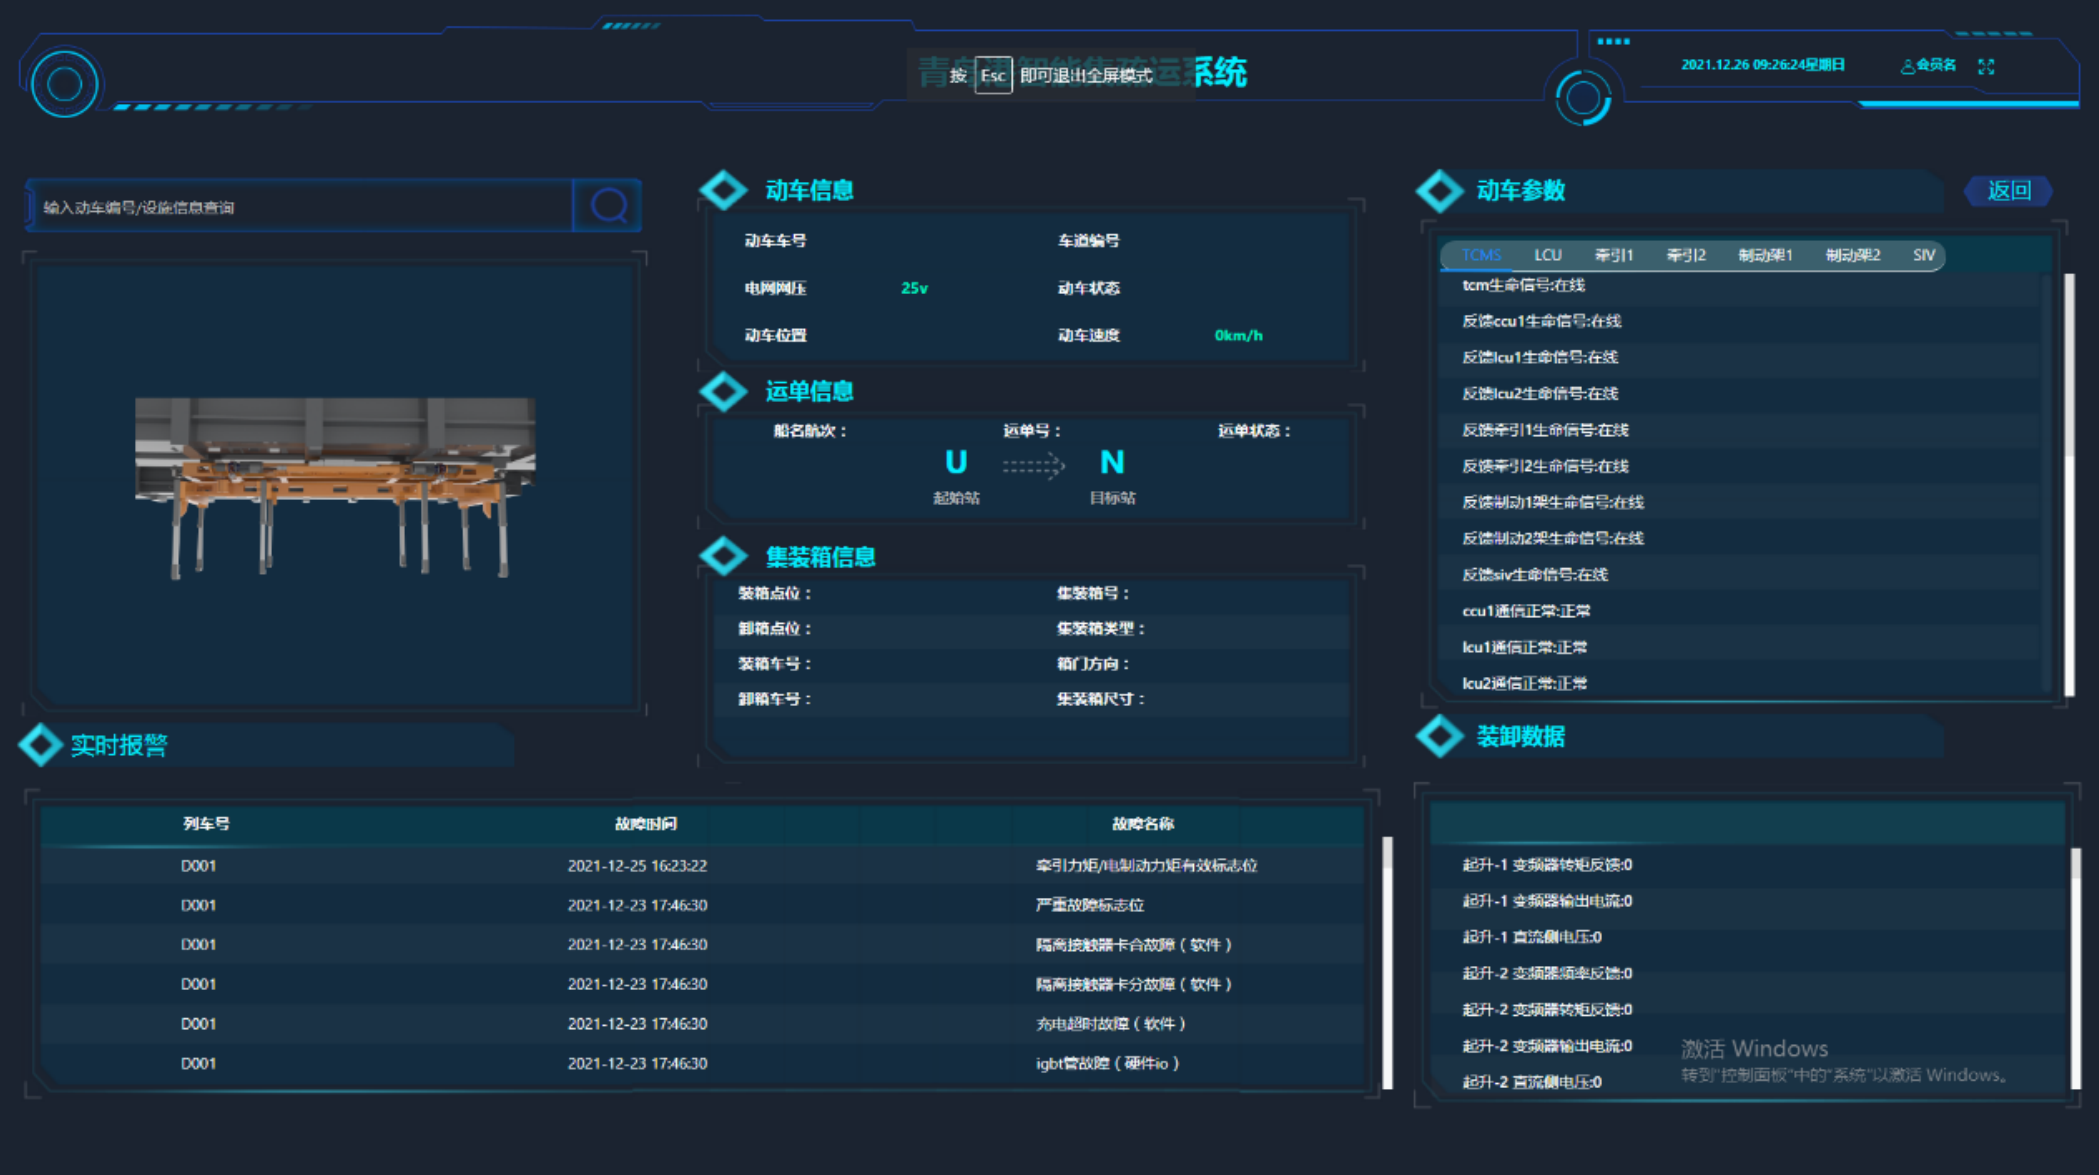Image resolution: width=2099 pixels, height=1175 pixels.
Task: Click the diamond icon beside 集装箱信息
Action: click(724, 557)
